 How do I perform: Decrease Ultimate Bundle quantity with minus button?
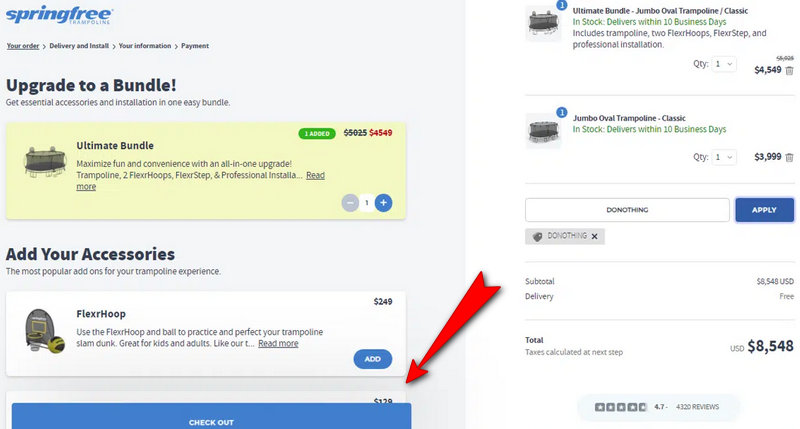tap(350, 203)
